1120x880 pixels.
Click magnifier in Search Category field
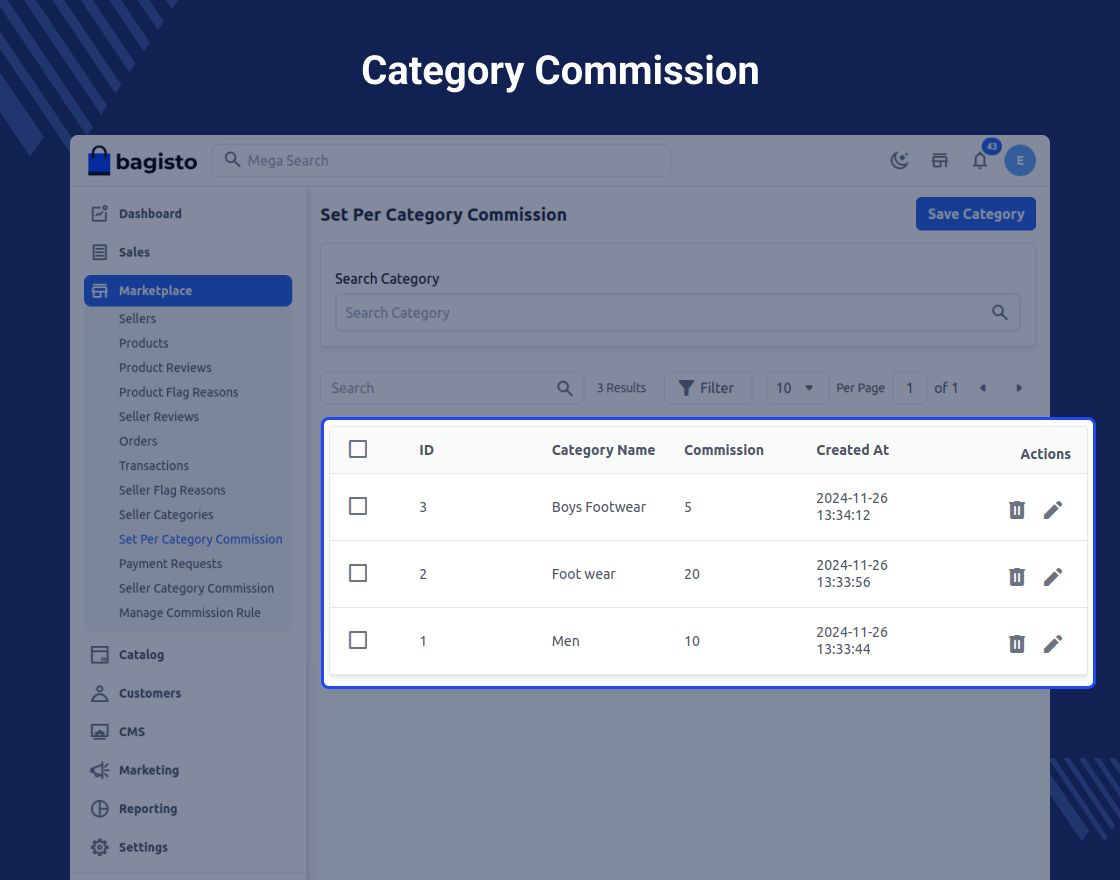point(999,312)
